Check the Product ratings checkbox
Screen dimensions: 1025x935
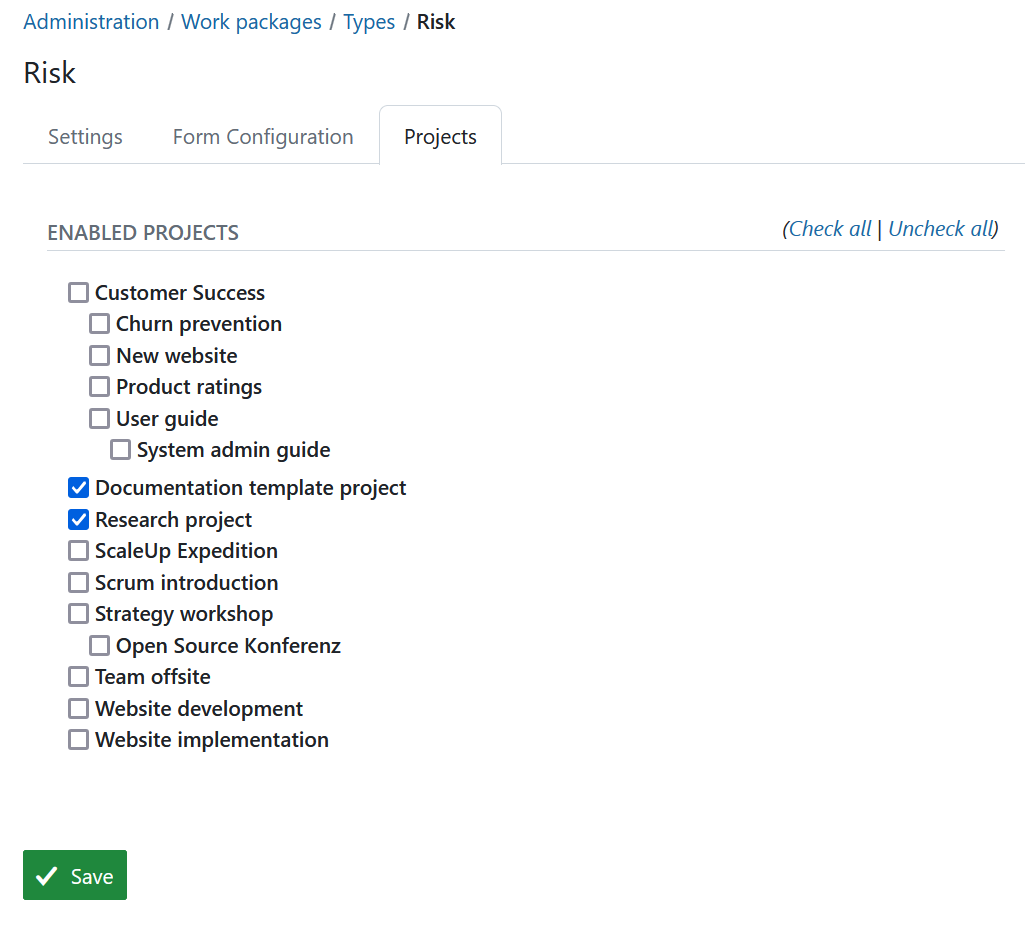(x=99, y=386)
